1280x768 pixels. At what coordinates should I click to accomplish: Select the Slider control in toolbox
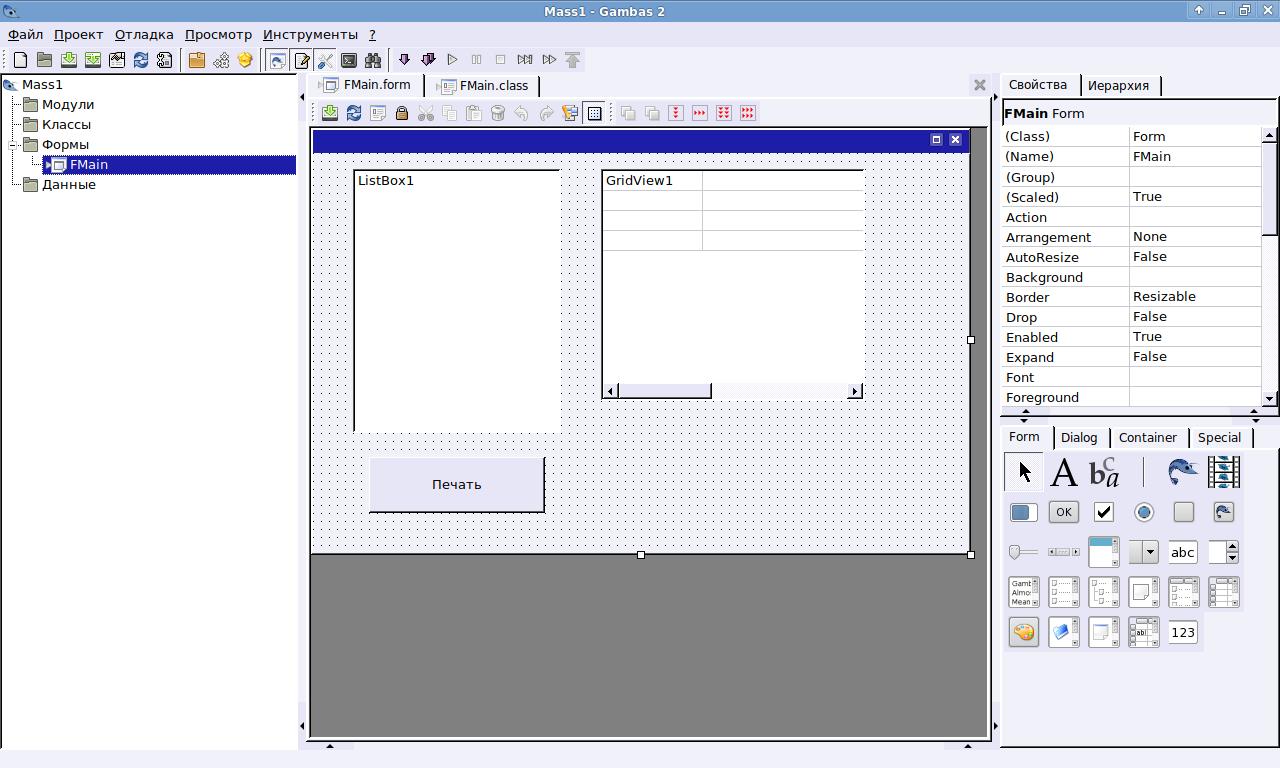click(1024, 552)
